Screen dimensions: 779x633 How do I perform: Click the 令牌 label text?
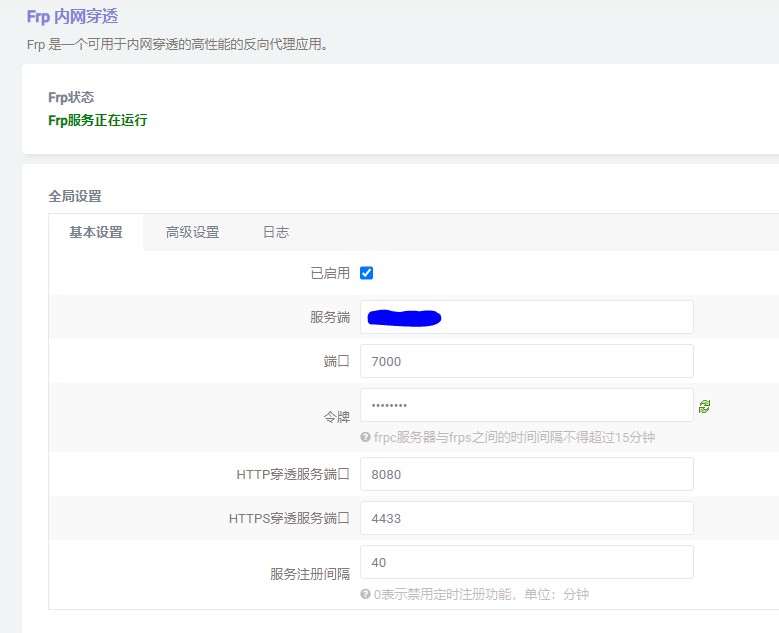(x=336, y=418)
